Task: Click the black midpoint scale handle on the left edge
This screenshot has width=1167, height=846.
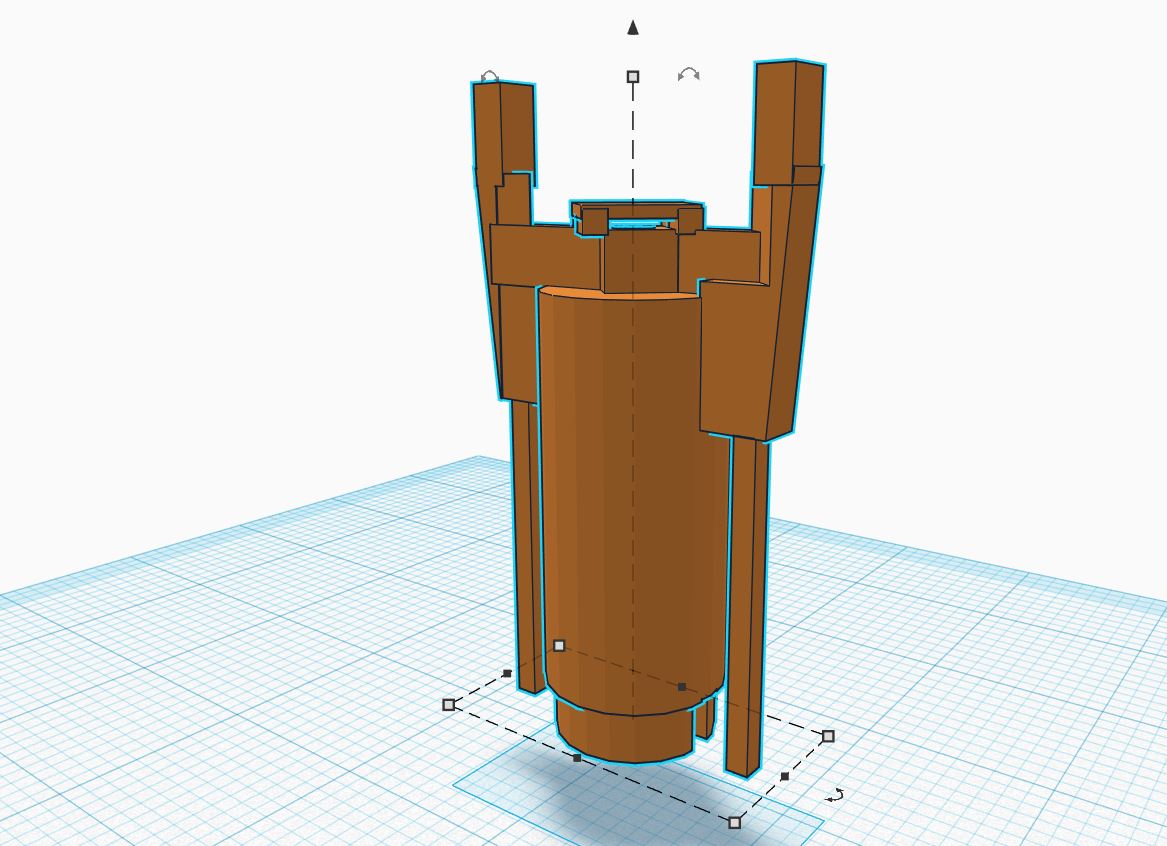Action: (x=508, y=674)
